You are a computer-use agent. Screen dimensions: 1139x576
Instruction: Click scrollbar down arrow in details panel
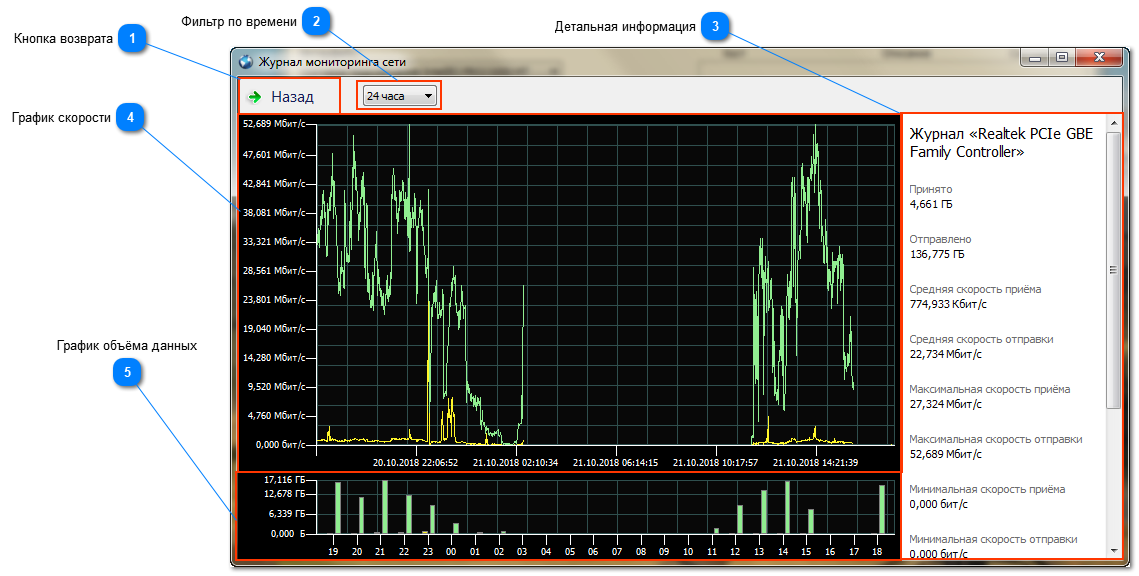point(1114,551)
